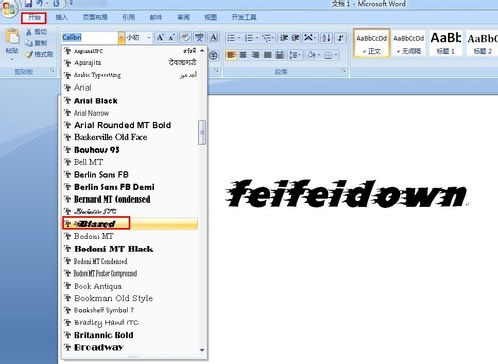The height and width of the screenshot is (364, 498).
Task: Open the 开发工具 ribbon tab
Action: 244,17
